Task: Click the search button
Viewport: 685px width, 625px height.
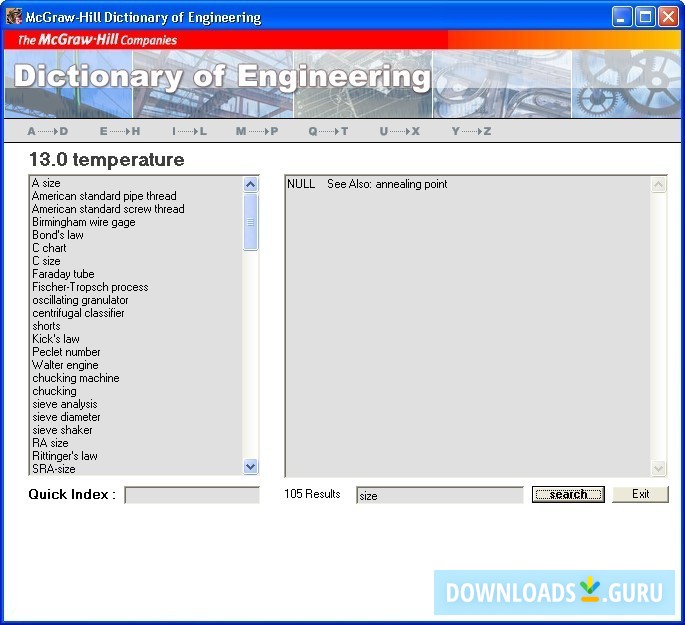Action: (568, 494)
